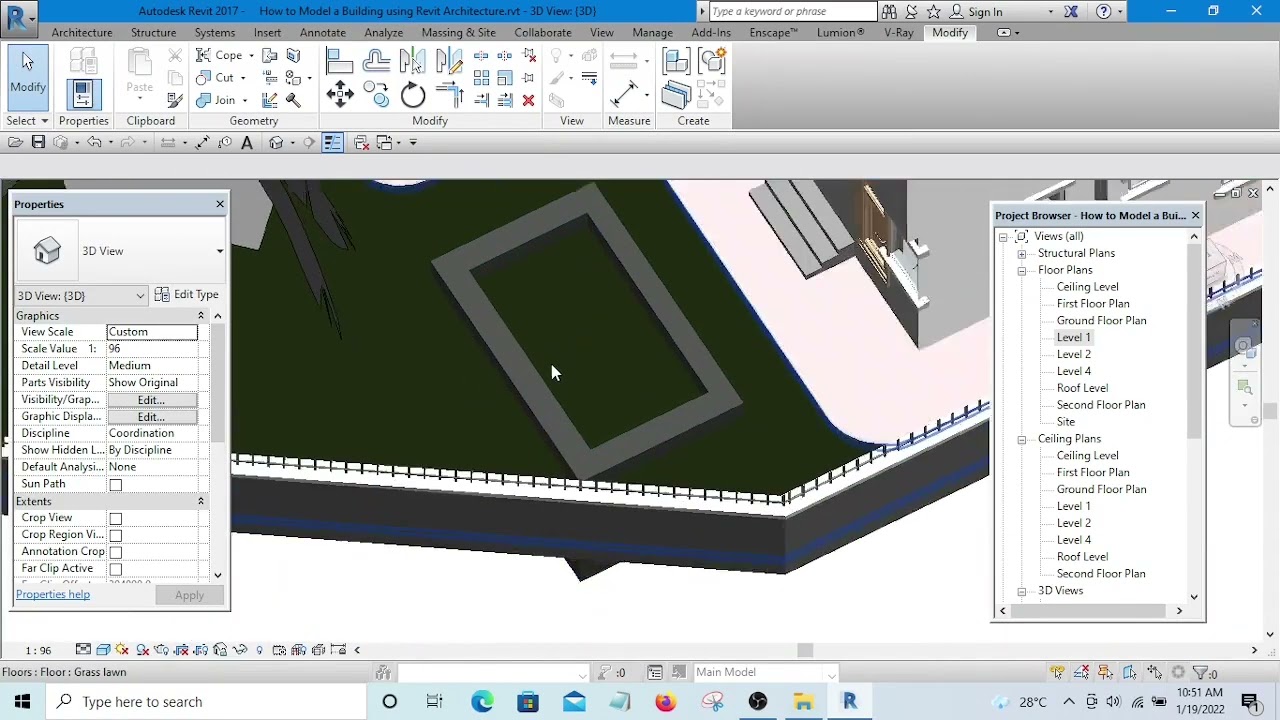Select the Rotate tool
The image size is (1280, 720).
pyautogui.click(x=412, y=96)
